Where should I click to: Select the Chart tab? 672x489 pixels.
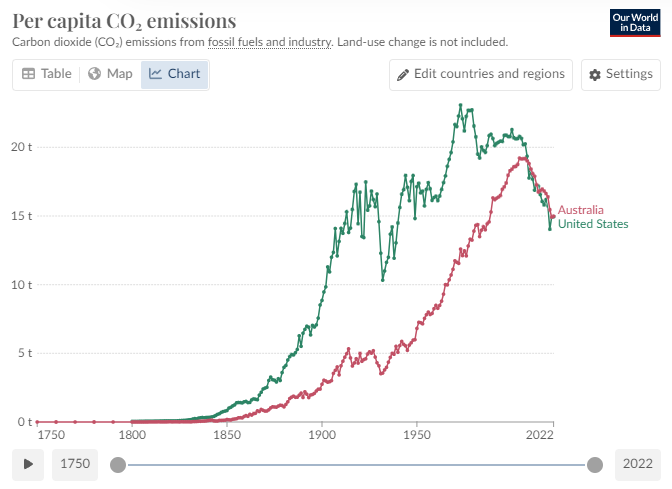pos(174,74)
